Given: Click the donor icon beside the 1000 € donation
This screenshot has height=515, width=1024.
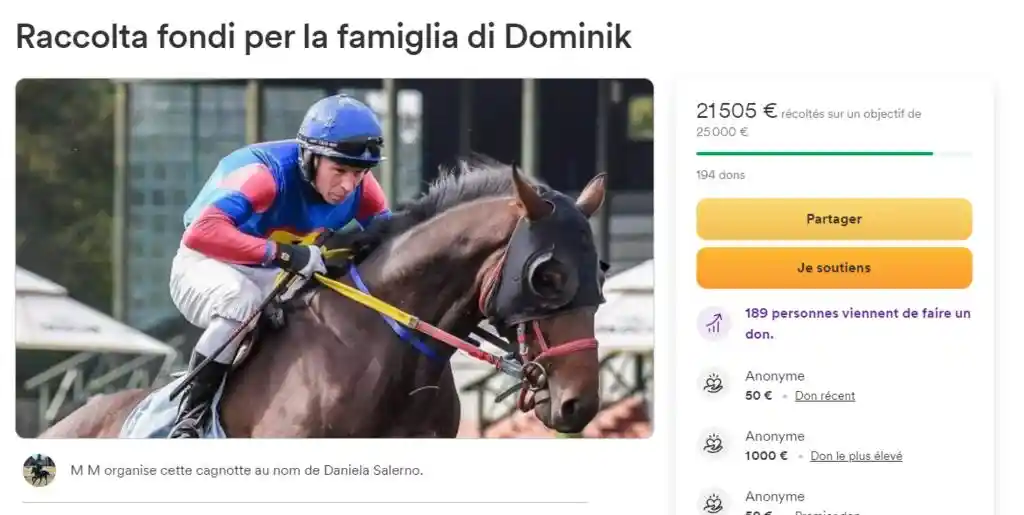Looking at the screenshot, I should pos(713,445).
